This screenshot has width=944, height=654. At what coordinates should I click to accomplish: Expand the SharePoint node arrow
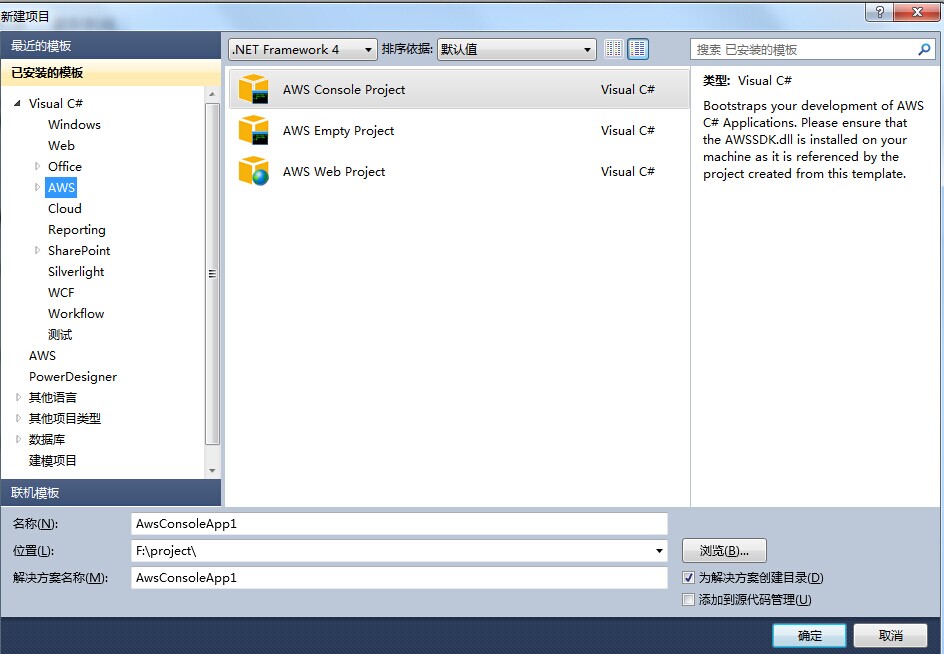tap(37, 251)
